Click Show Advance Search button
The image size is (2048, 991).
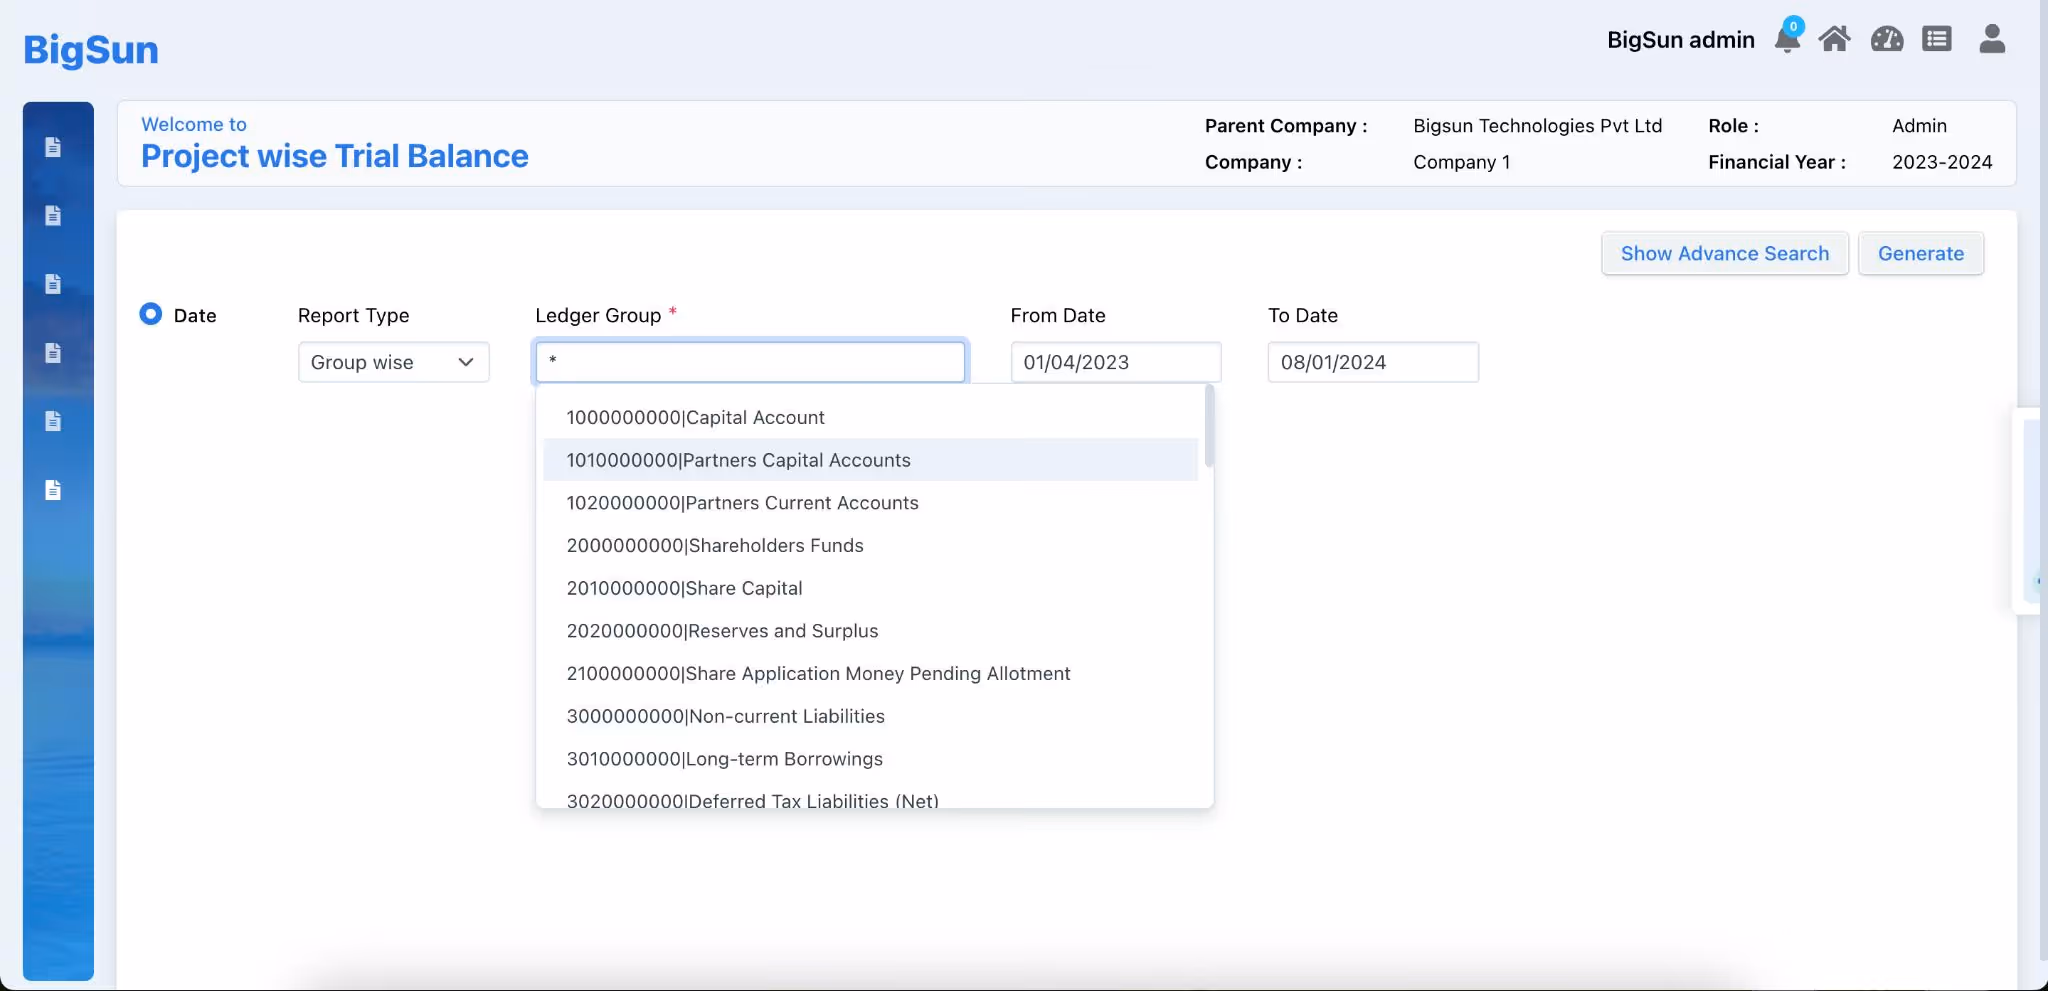pyautogui.click(x=1725, y=253)
